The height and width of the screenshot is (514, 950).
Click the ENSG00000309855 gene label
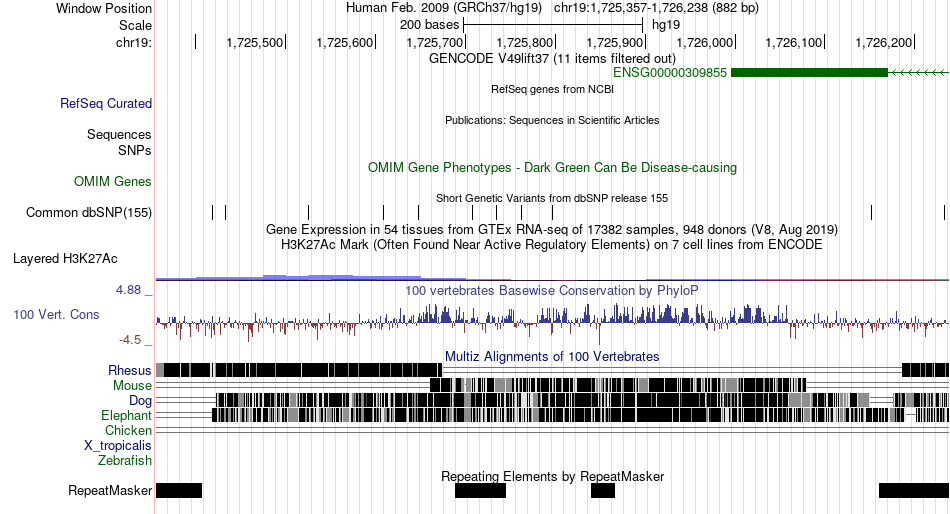tap(669, 73)
